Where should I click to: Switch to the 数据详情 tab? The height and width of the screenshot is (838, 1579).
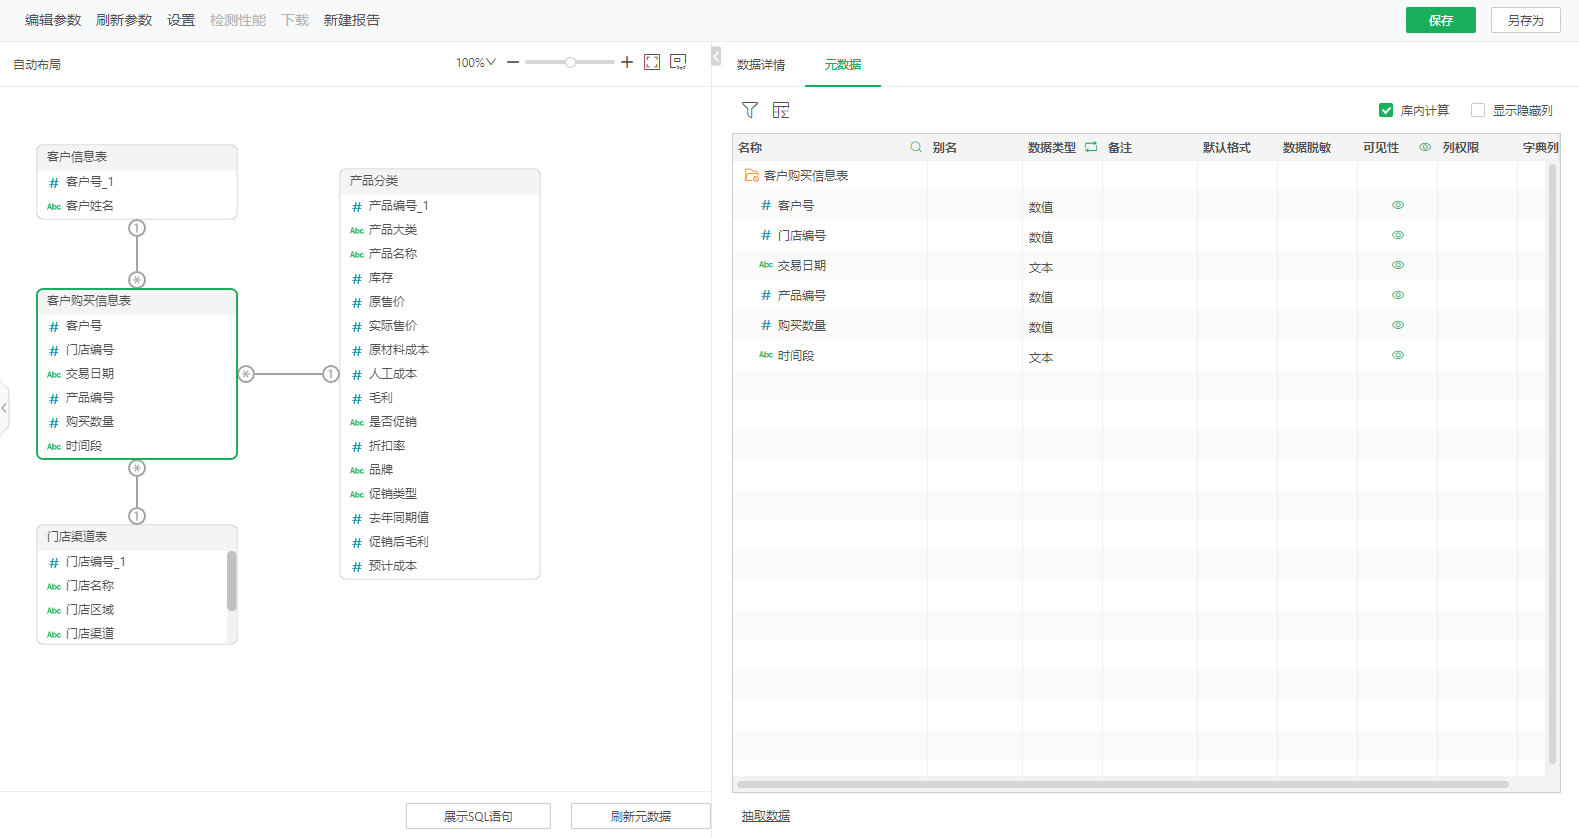click(x=761, y=65)
